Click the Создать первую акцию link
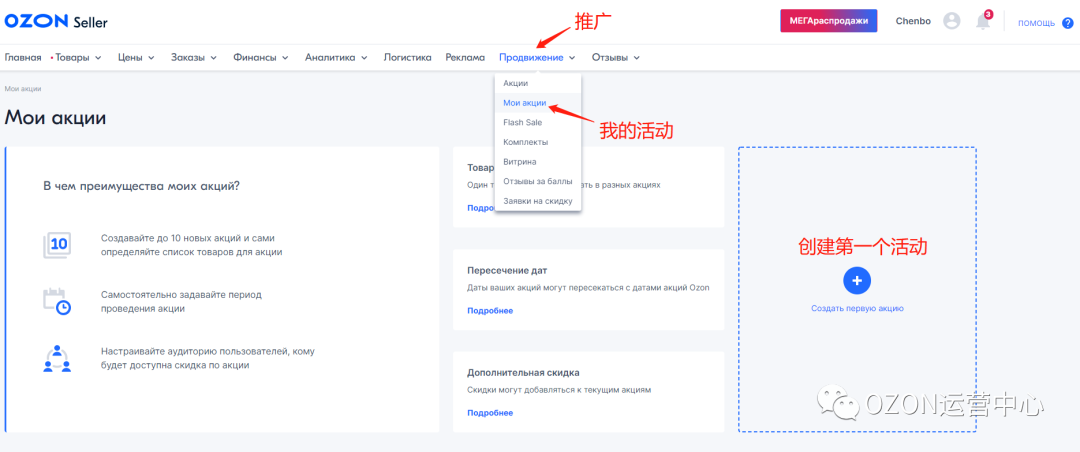 pos(857,309)
